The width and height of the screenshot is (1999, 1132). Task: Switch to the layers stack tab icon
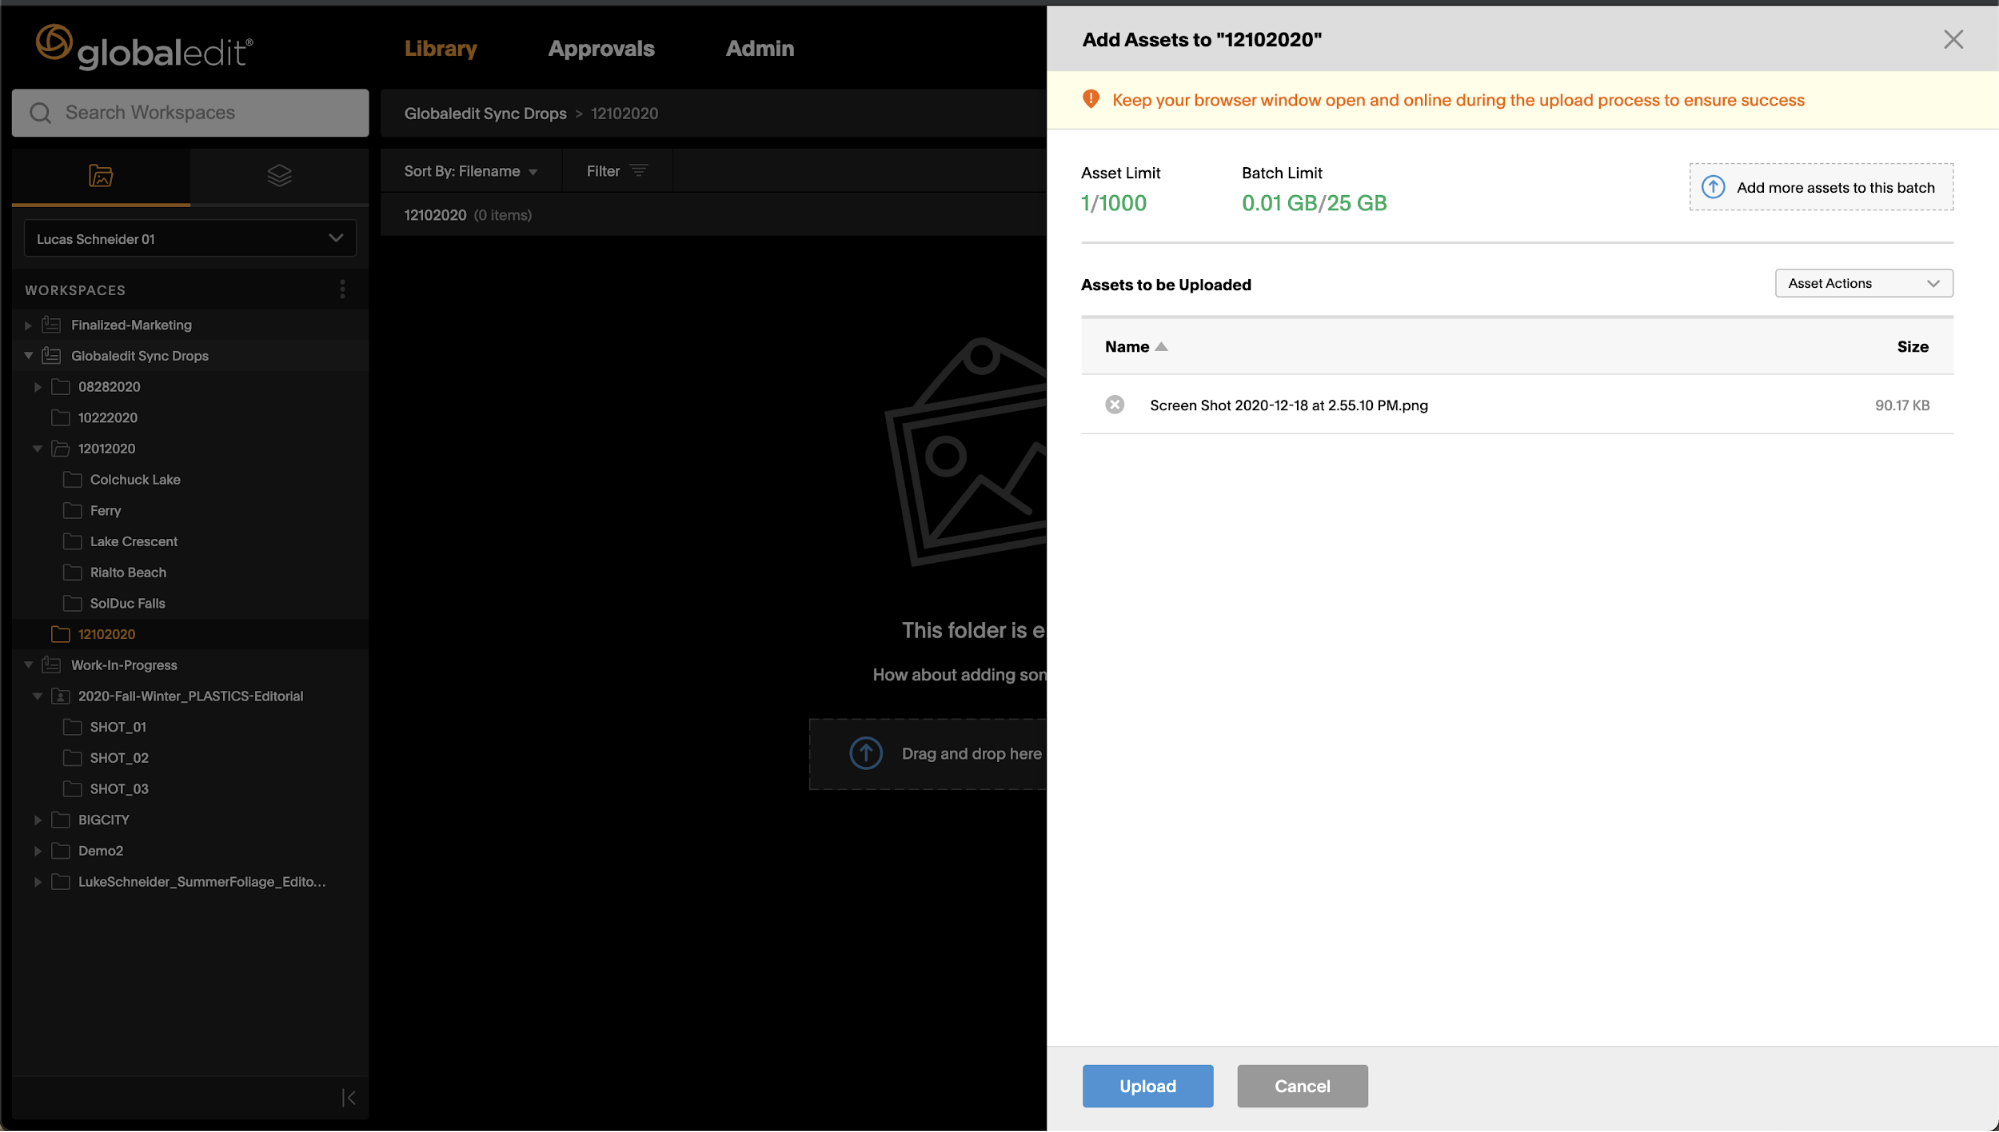280,176
